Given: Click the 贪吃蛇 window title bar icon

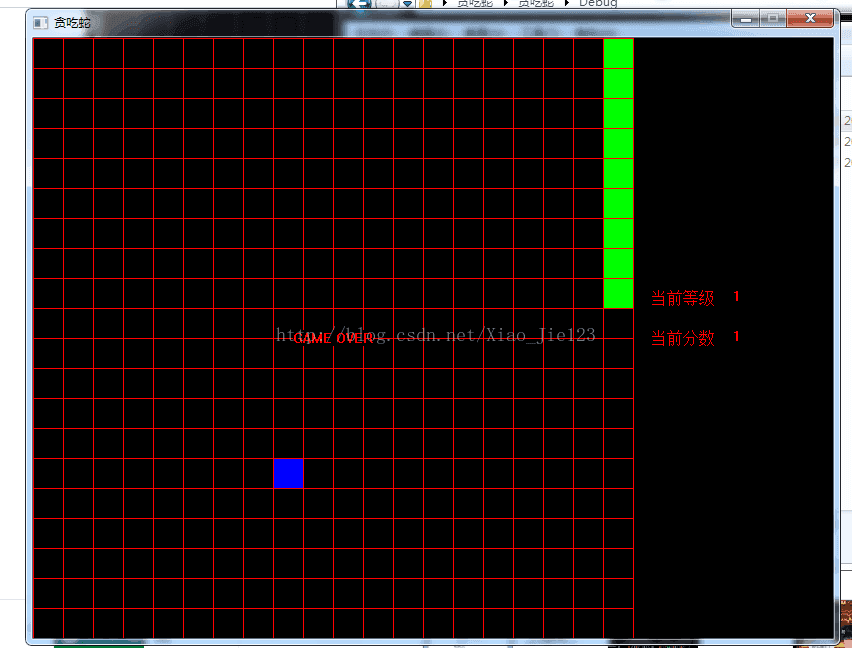Looking at the screenshot, I should [x=40, y=23].
